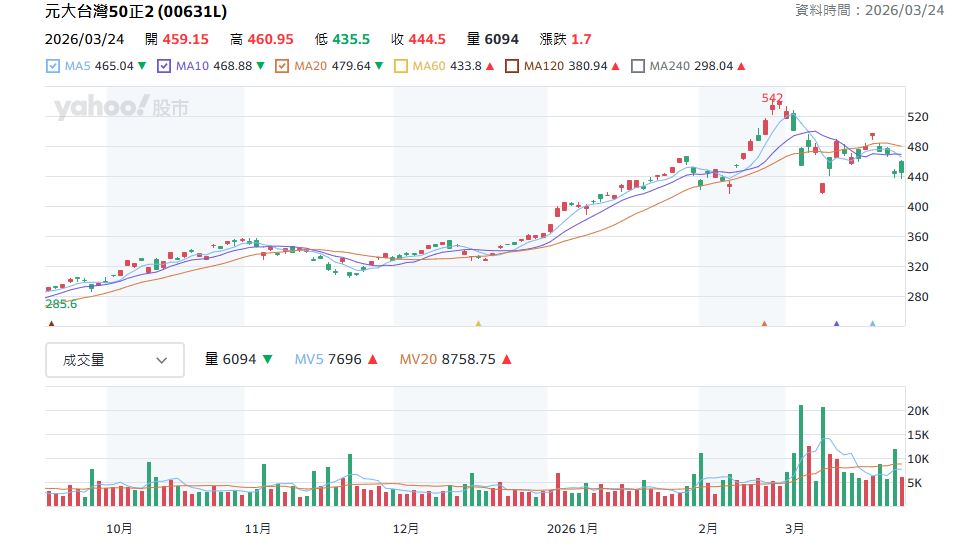962x550 pixels.
Task: Uncheck the MA5 moving average checkbox
Action: [x=53, y=67]
